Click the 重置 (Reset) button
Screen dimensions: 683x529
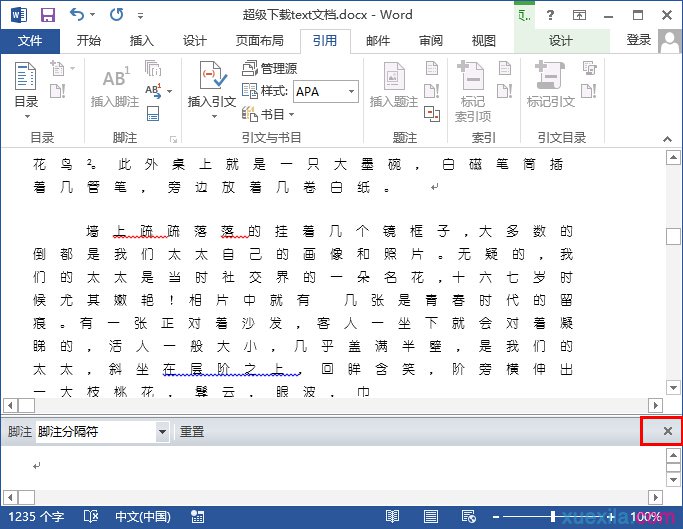click(x=192, y=432)
